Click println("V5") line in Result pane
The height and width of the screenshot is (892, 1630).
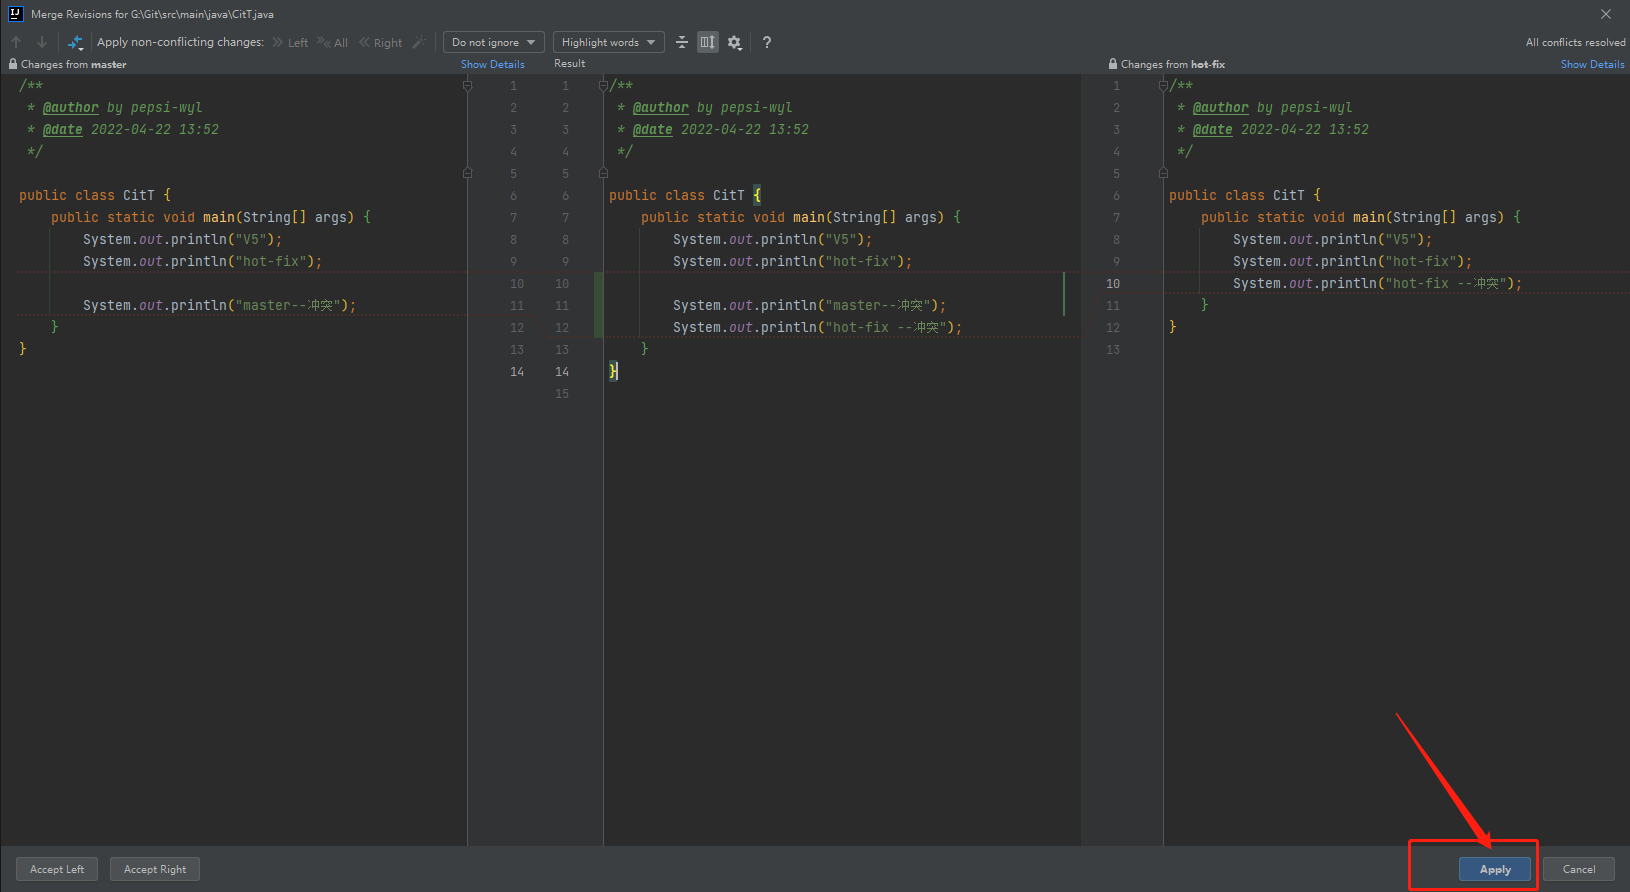click(772, 239)
